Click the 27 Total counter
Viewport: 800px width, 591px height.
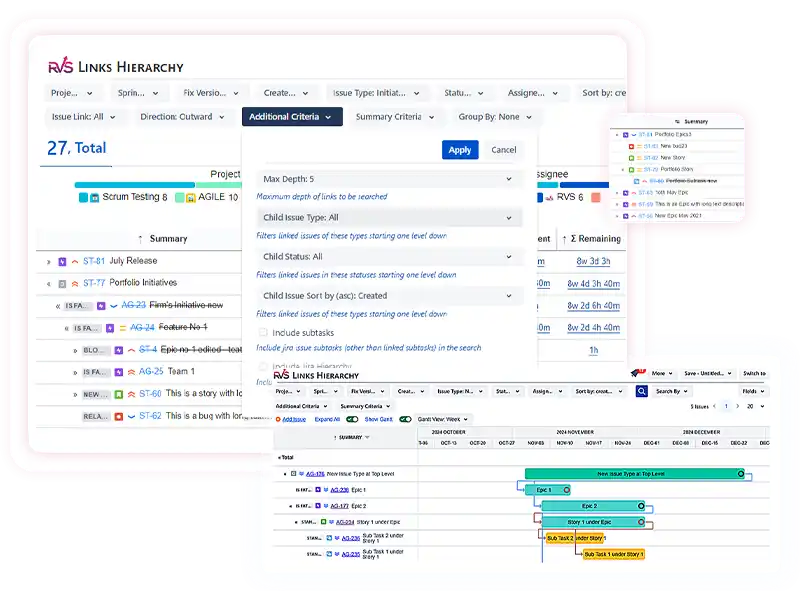point(77,148)
